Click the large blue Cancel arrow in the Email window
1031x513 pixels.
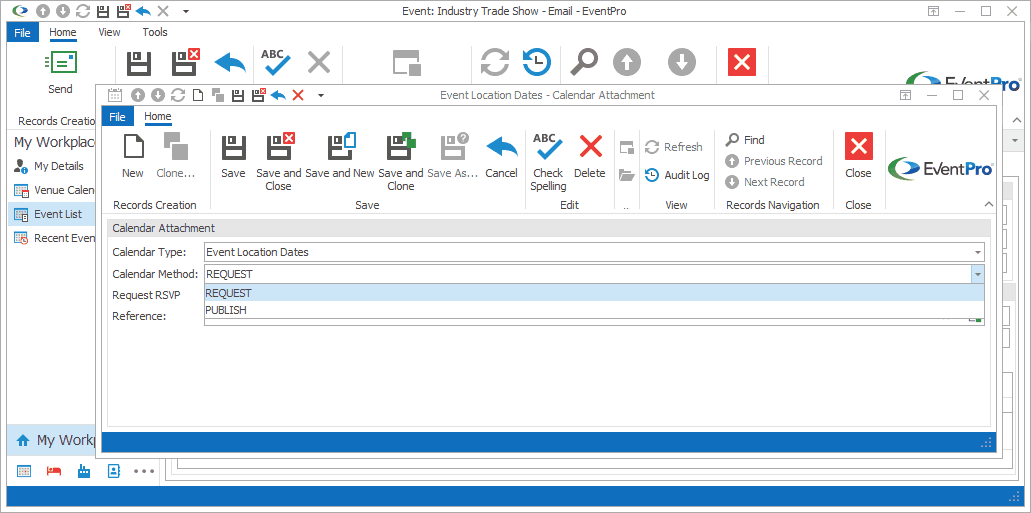[230, 63]
